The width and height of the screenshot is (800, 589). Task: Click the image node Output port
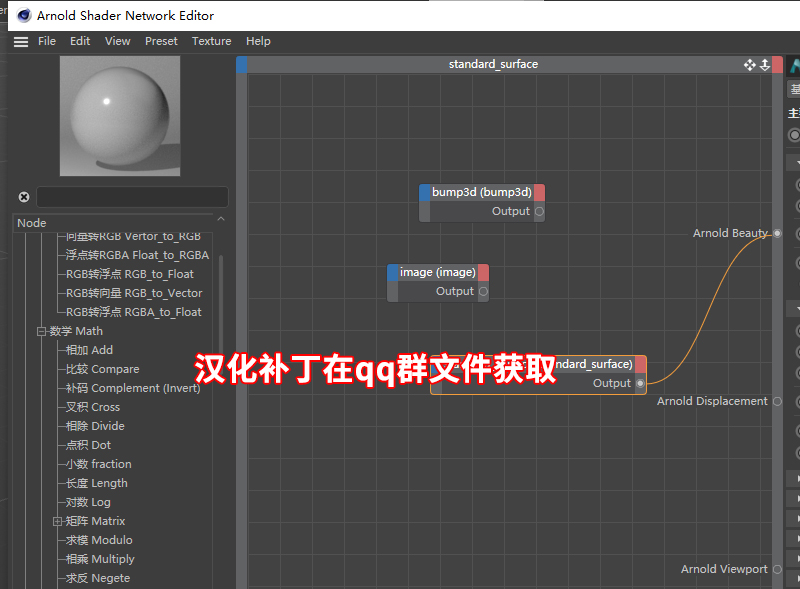pyautogui.click(x=484, y=291)
